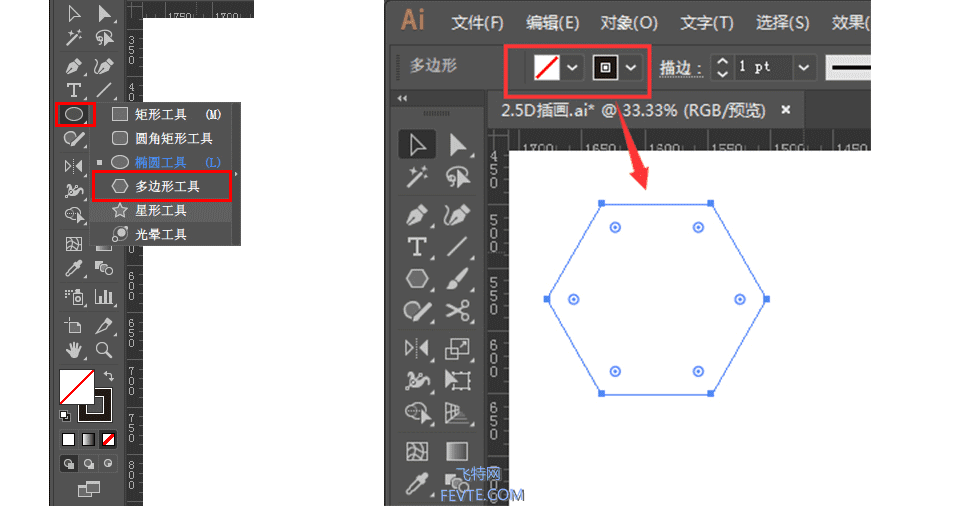Set paint mode to None
960x507 pixels.
(108, 440)
